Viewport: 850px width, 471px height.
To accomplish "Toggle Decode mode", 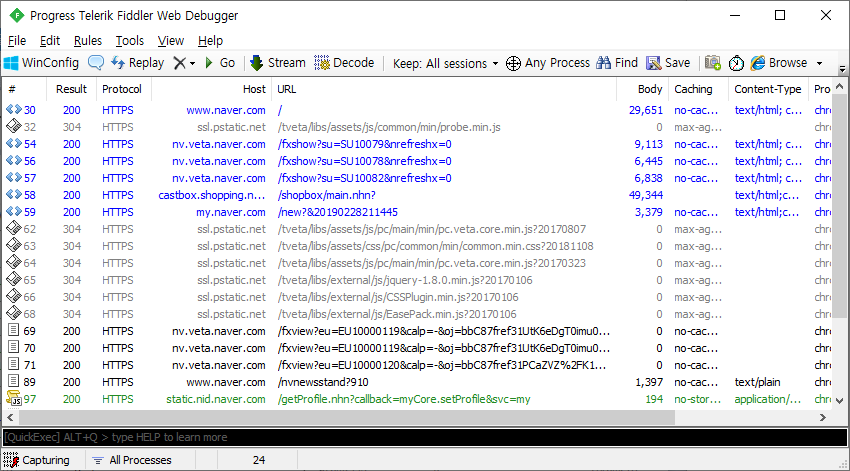I will click(344, 63).
